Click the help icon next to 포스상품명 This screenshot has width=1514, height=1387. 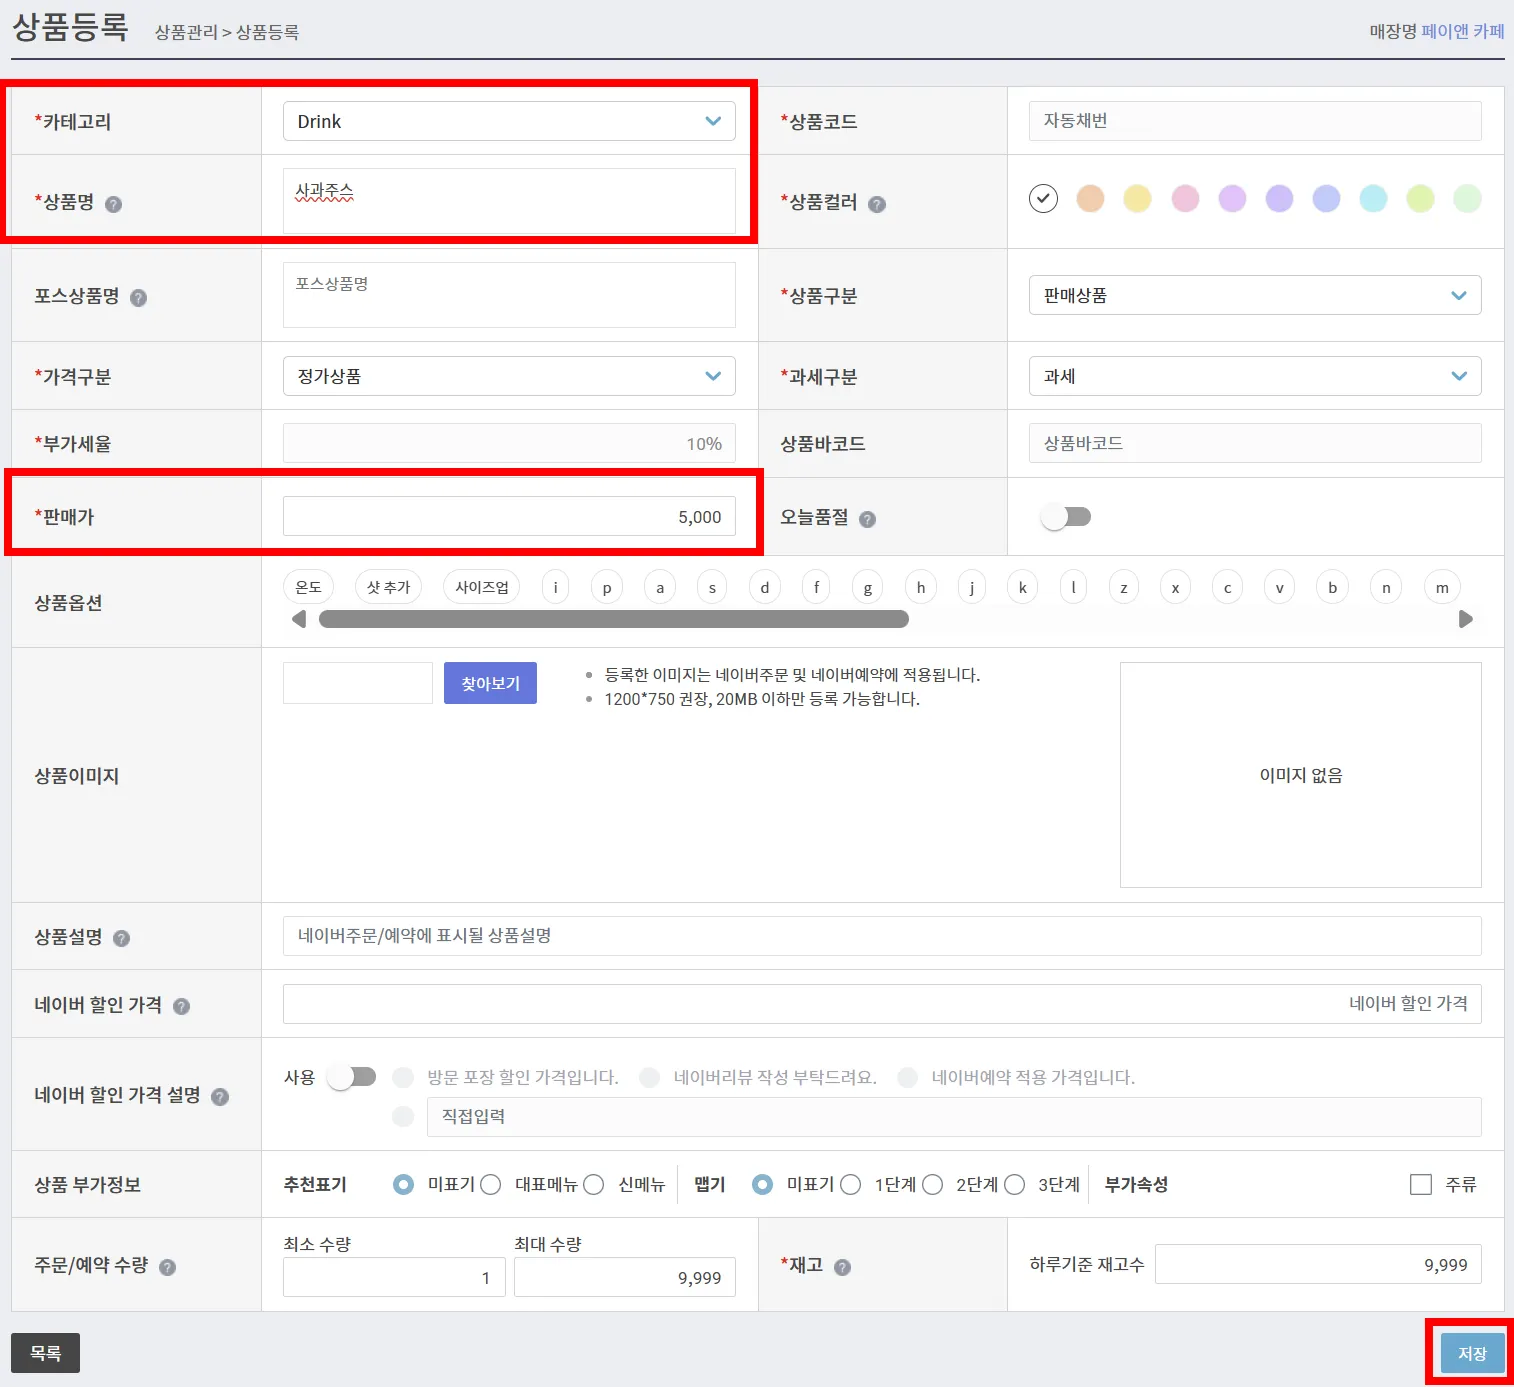pyautogui.click(x=139, y=298)
